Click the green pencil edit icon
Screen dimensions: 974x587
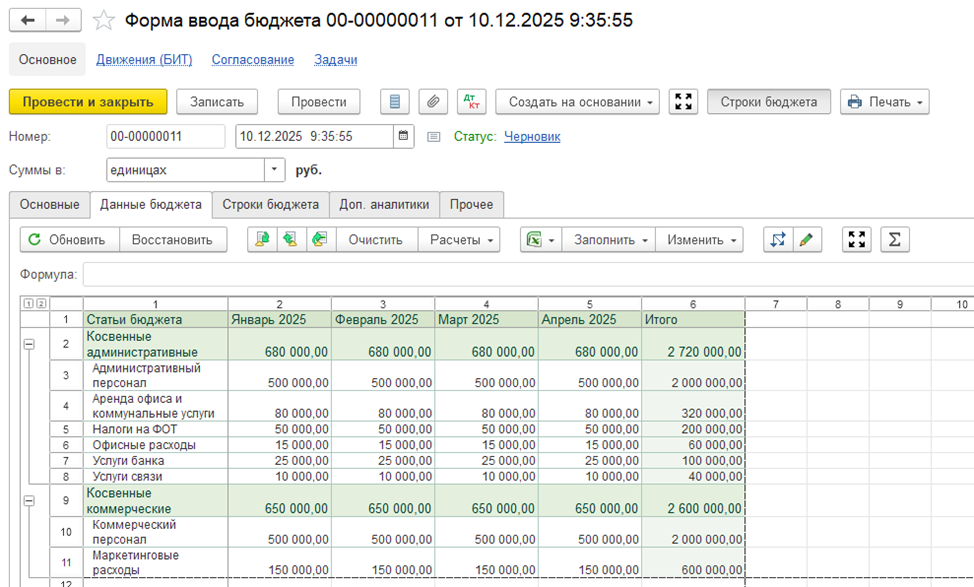807,240
